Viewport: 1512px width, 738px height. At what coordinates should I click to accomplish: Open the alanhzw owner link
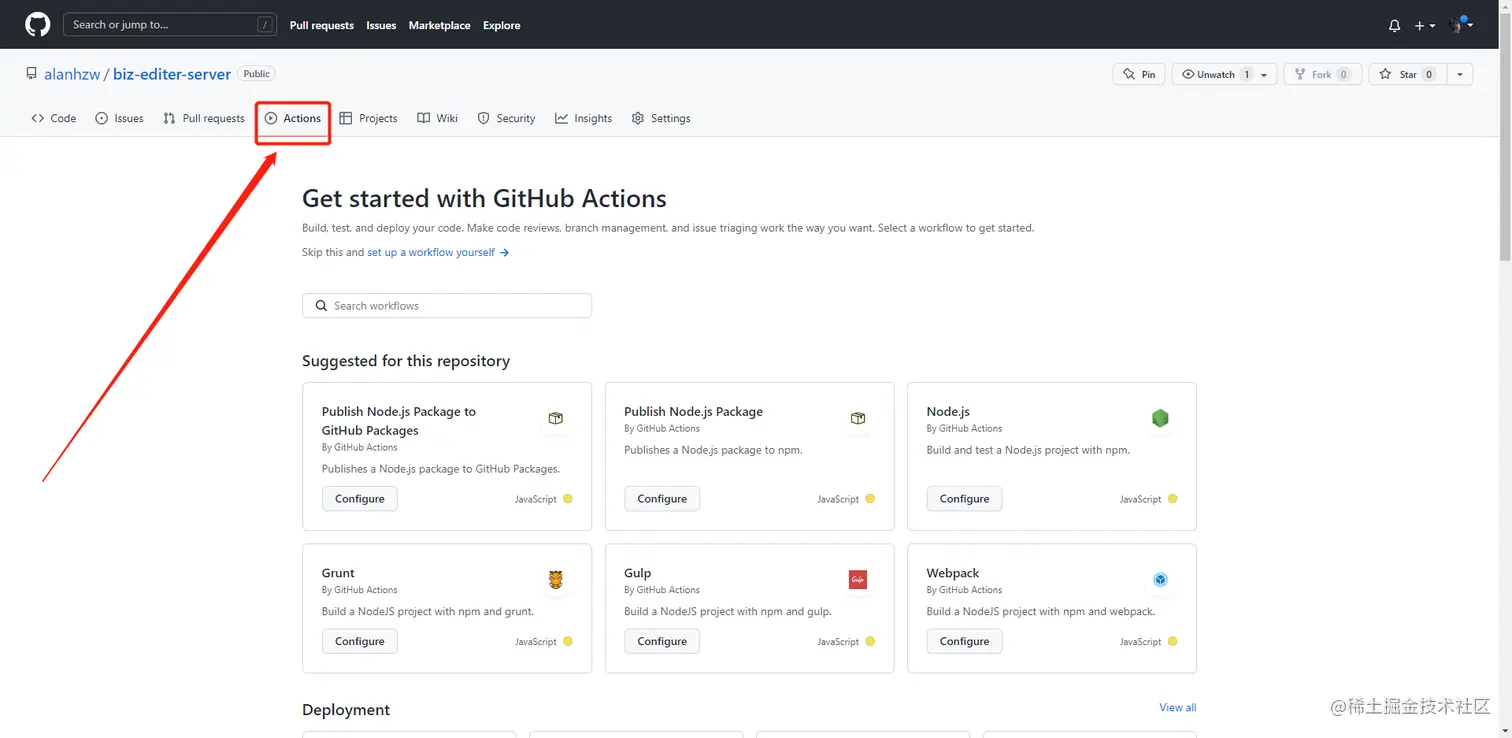(72, 74)
